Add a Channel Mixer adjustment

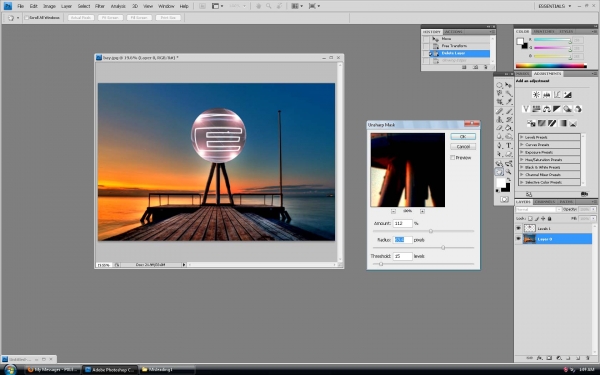(x=578, y=109)
